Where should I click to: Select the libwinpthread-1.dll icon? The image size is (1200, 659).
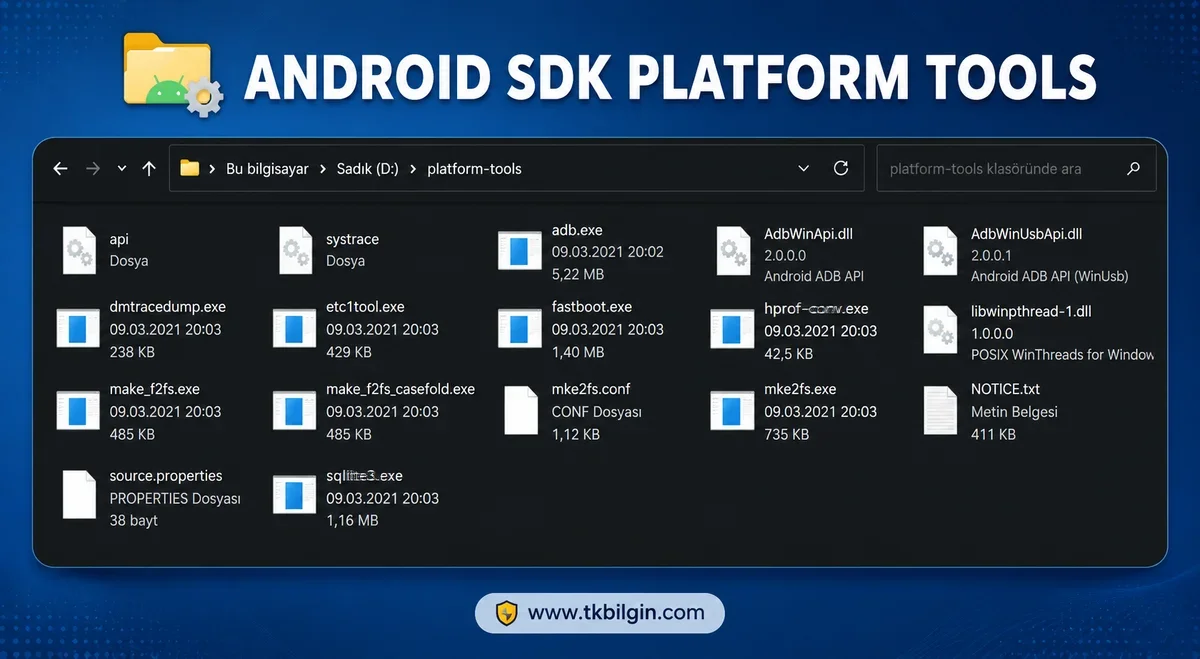(x=940, y=330)
